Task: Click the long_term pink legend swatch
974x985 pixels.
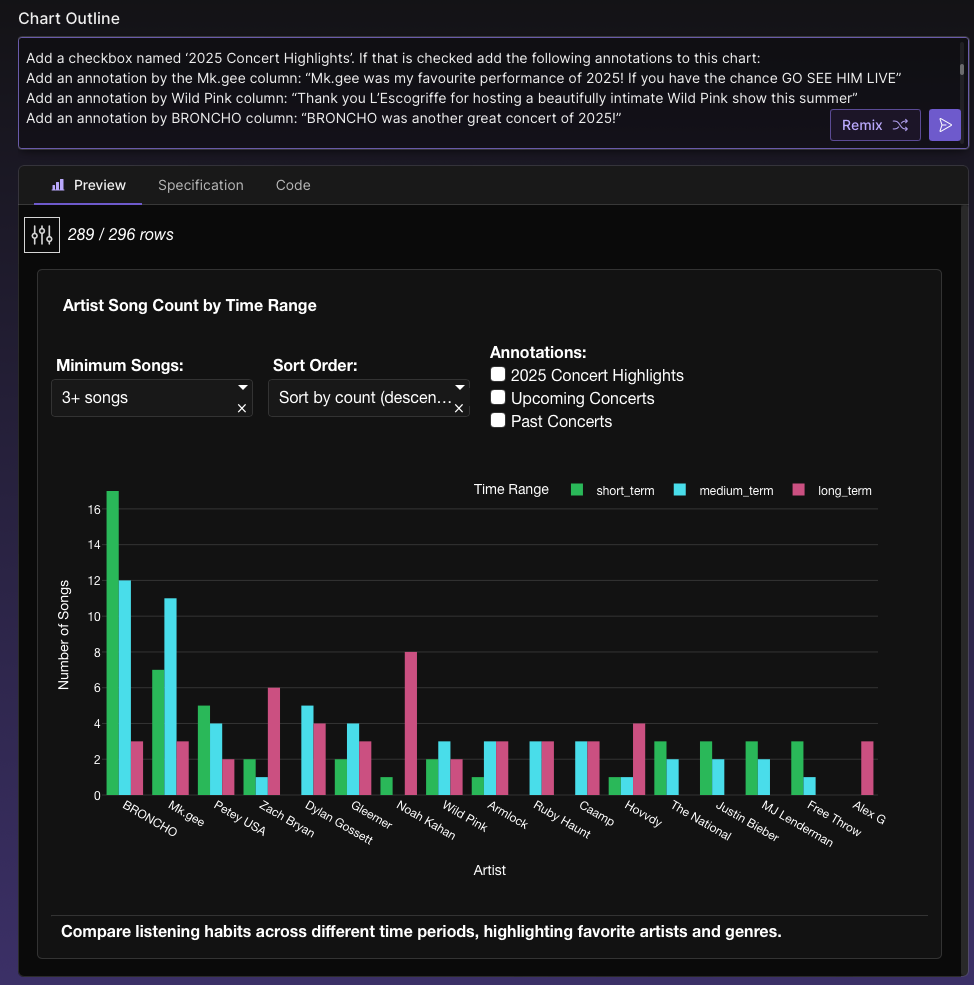Action: pyautogui.click(x=798, y=490)
